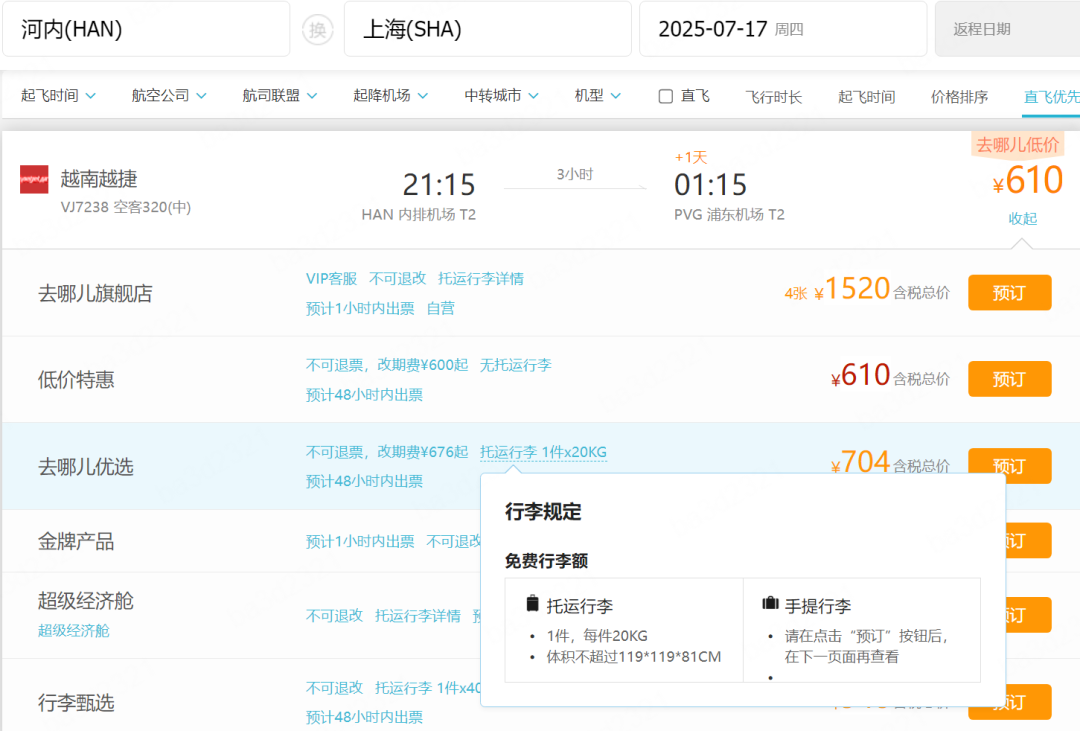Sort by 起飞时间 tab
The height and width of the screenshot is (731, 1080).
tap(866, 97)
